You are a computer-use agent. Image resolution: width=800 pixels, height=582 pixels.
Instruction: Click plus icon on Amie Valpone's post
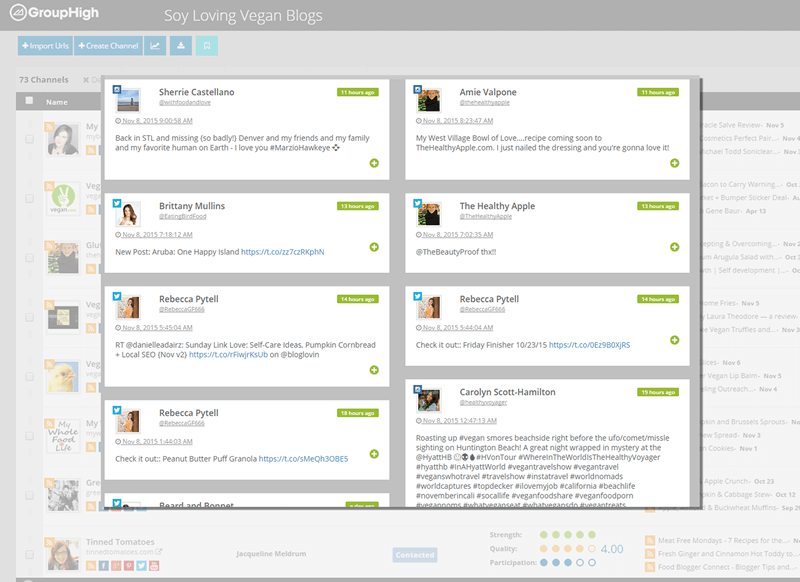click(674, 163)
